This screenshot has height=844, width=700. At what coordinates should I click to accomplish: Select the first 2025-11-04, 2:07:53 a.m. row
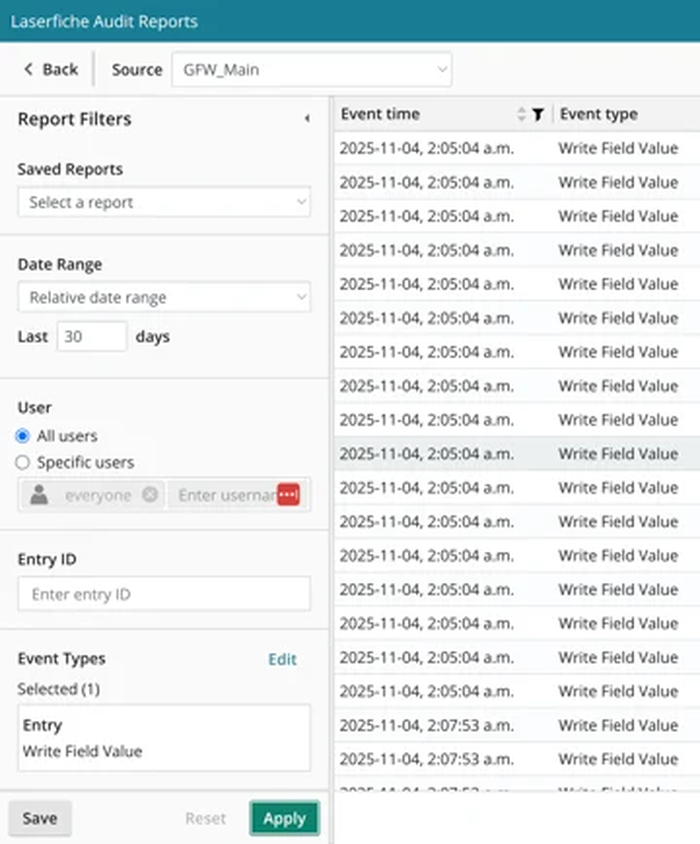click(x=517, y=725)
